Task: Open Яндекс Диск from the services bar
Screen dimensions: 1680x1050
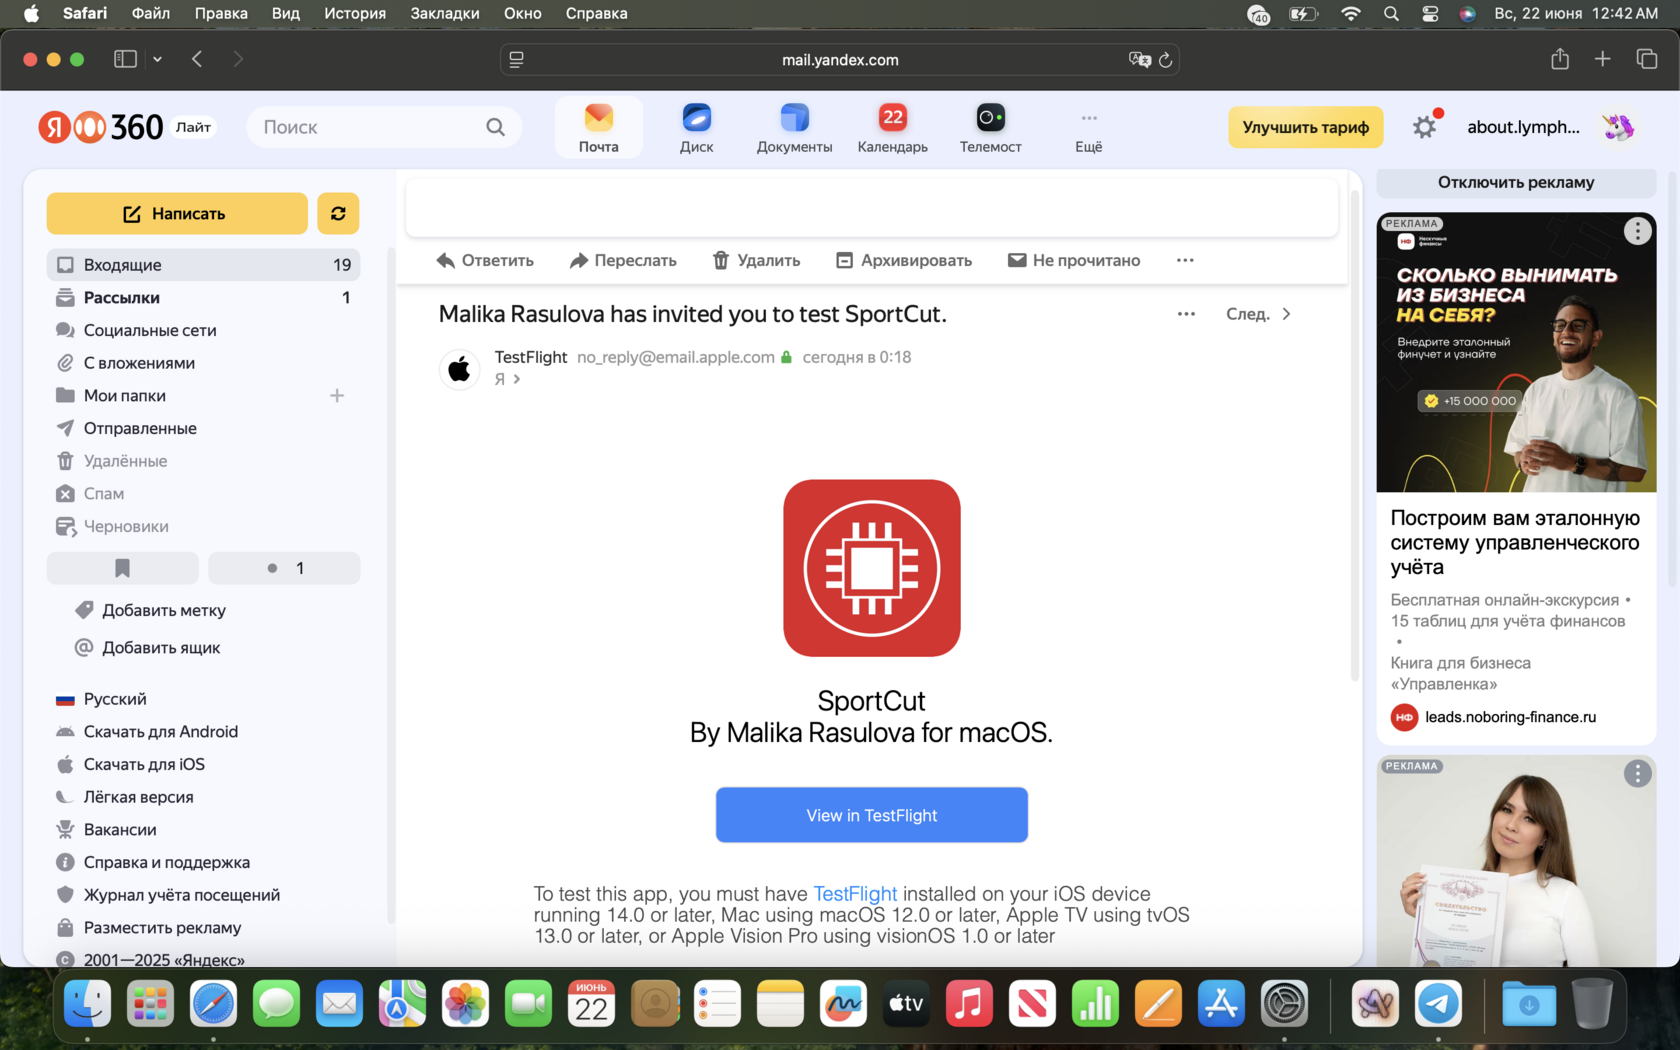Action: 696,128
